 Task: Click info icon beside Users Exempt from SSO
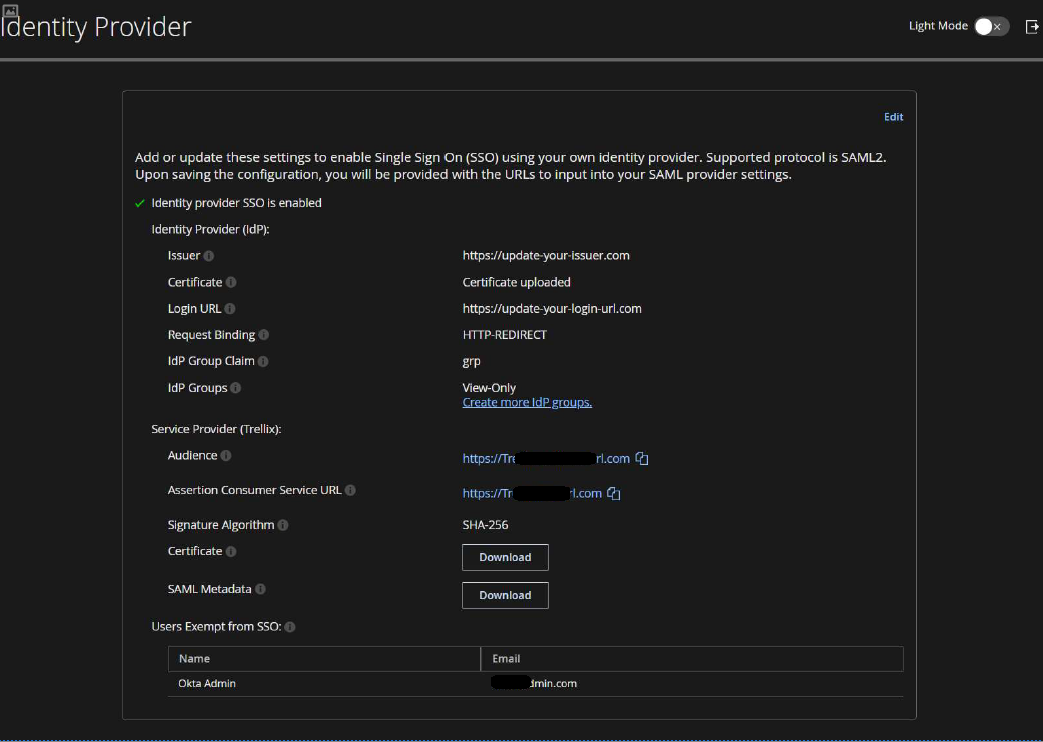pyautogui.click(x=289, y=627)
